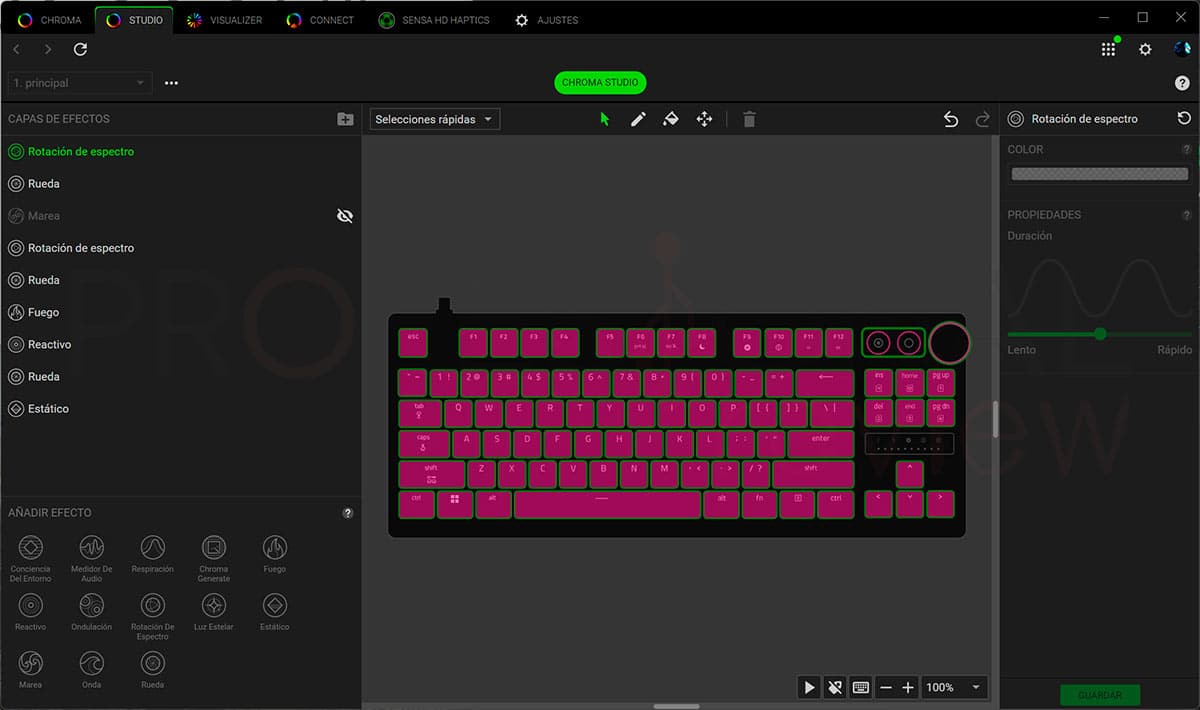
Task: Click the refresh icon
Action: click(80, 49)
